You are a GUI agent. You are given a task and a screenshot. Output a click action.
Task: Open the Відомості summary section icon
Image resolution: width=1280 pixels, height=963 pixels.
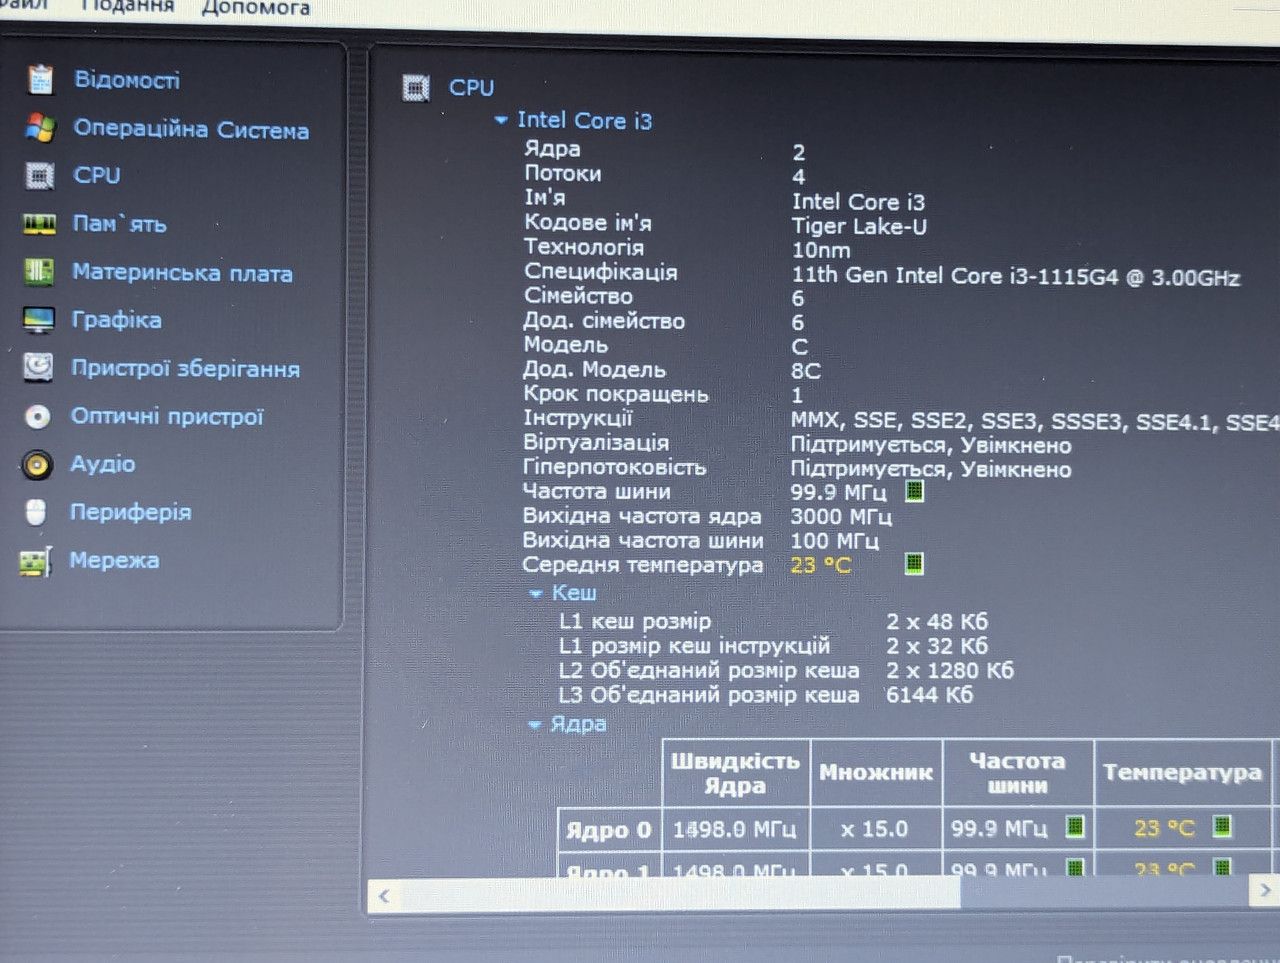pos(41,79)
